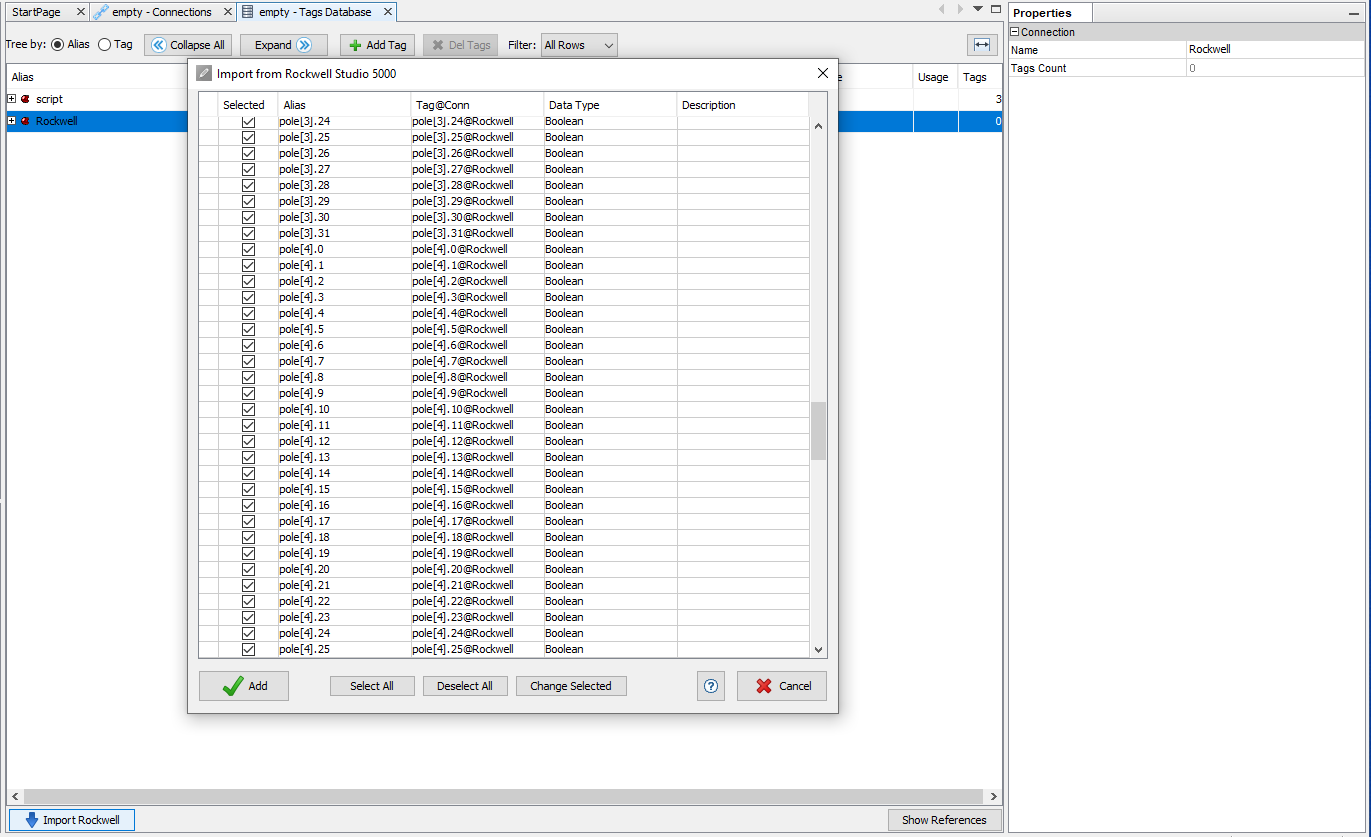Click the Properties panel tab

click(1050, 13)
